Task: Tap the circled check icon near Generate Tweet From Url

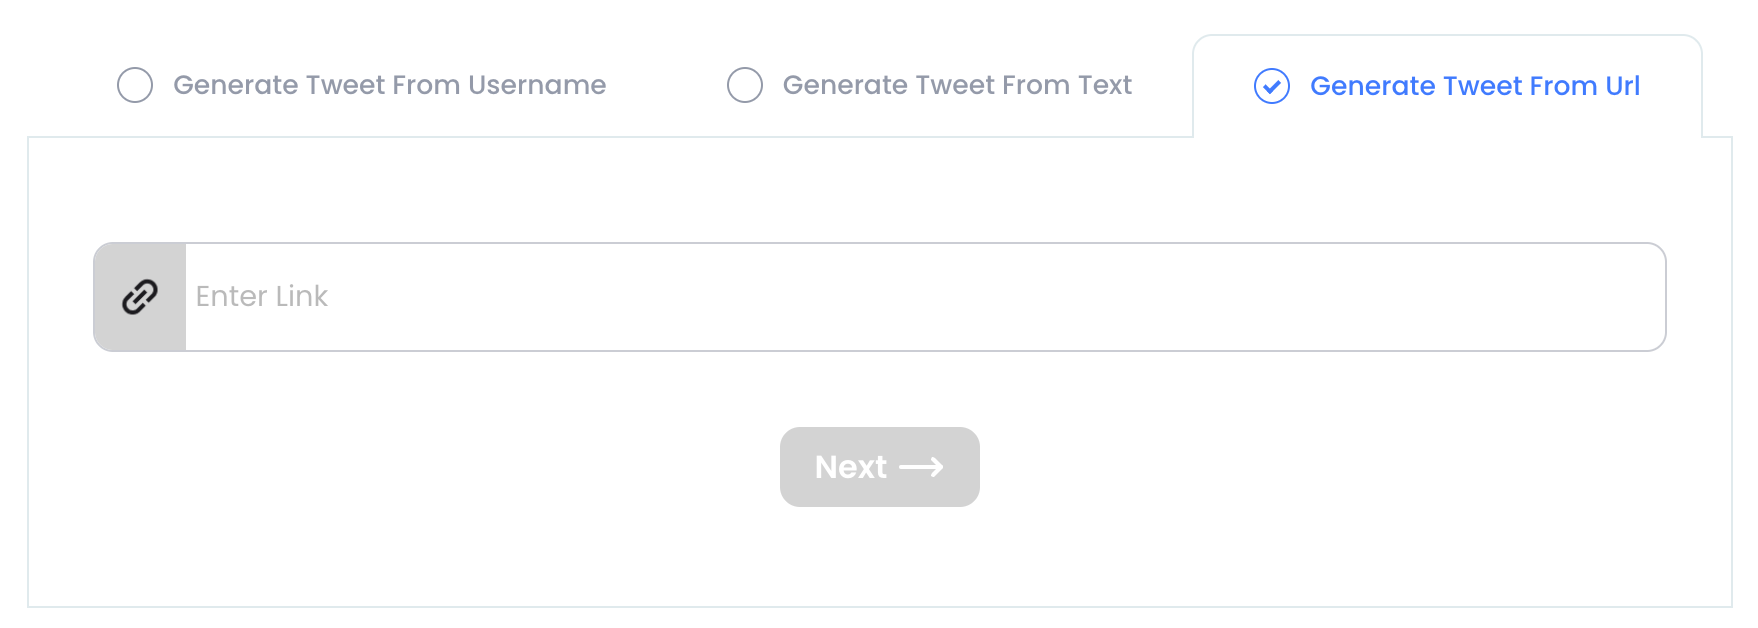Action: pos(1272,87)
